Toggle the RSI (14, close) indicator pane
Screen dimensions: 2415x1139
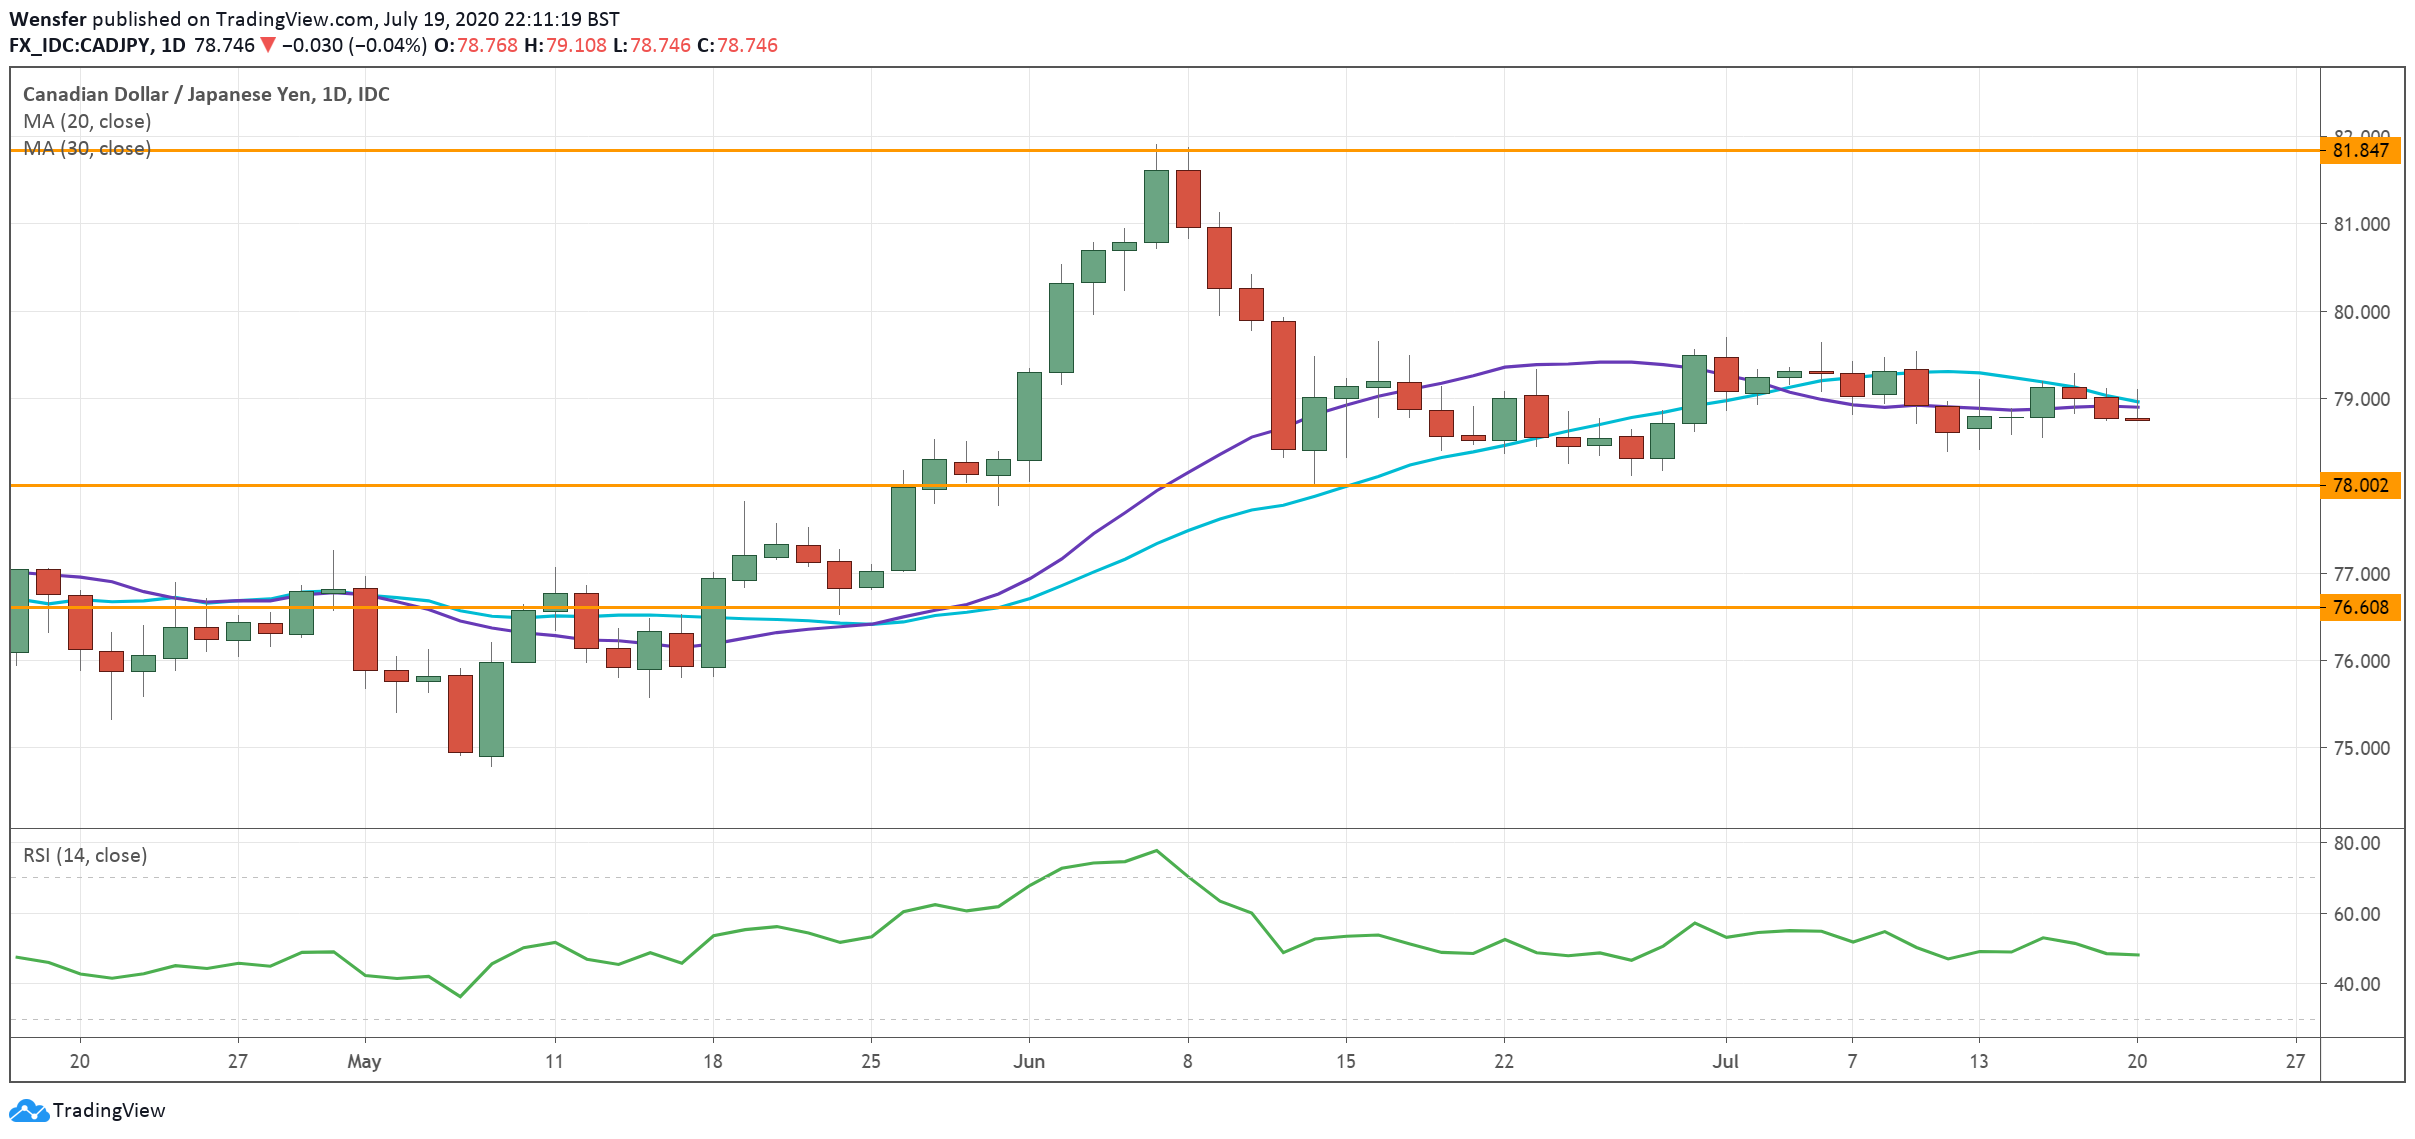(84, 855)
